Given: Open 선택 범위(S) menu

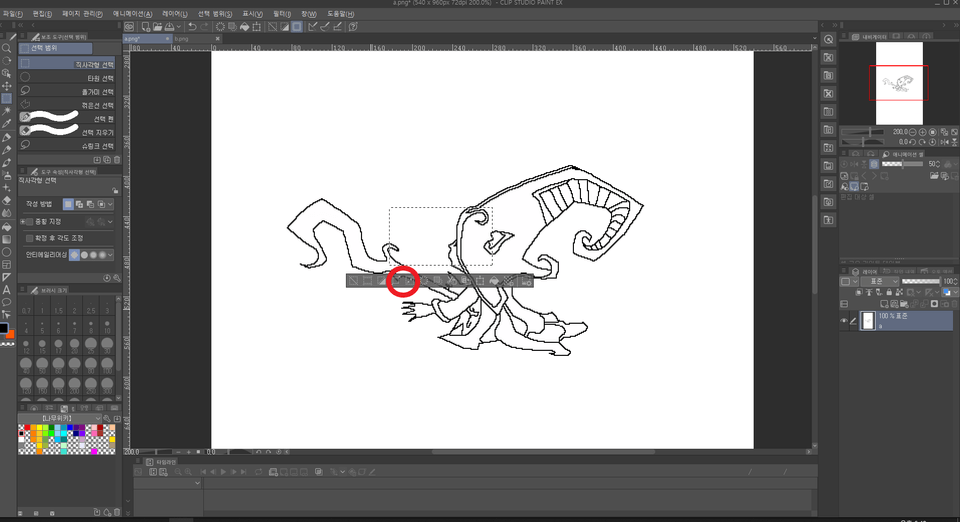Looking at the screenshot, I should pos(215,13).
